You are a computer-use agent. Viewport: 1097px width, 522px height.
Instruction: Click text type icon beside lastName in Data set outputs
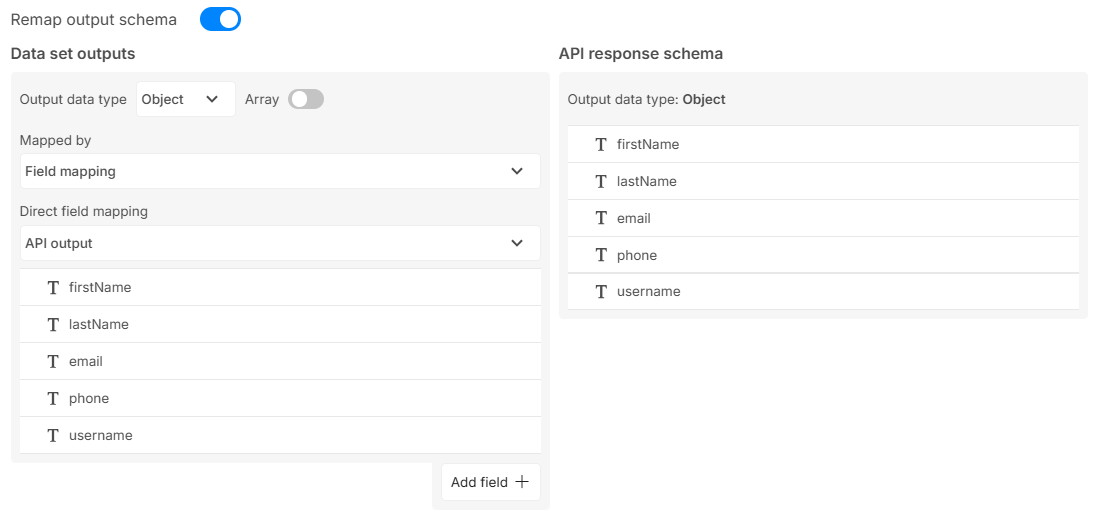pyautogui.click(x=53, y=325)
